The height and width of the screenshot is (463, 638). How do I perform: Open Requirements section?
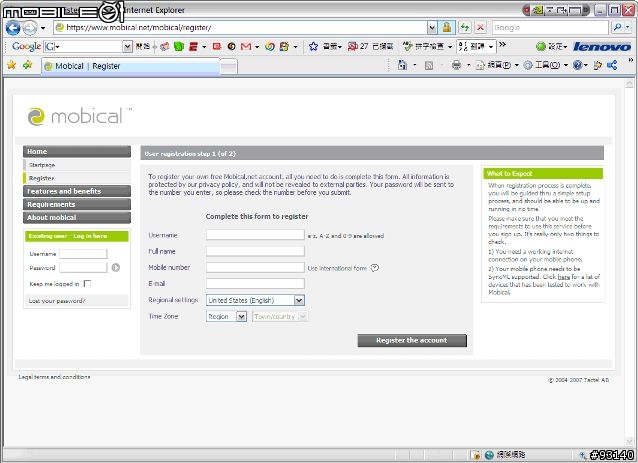[77, 204]
